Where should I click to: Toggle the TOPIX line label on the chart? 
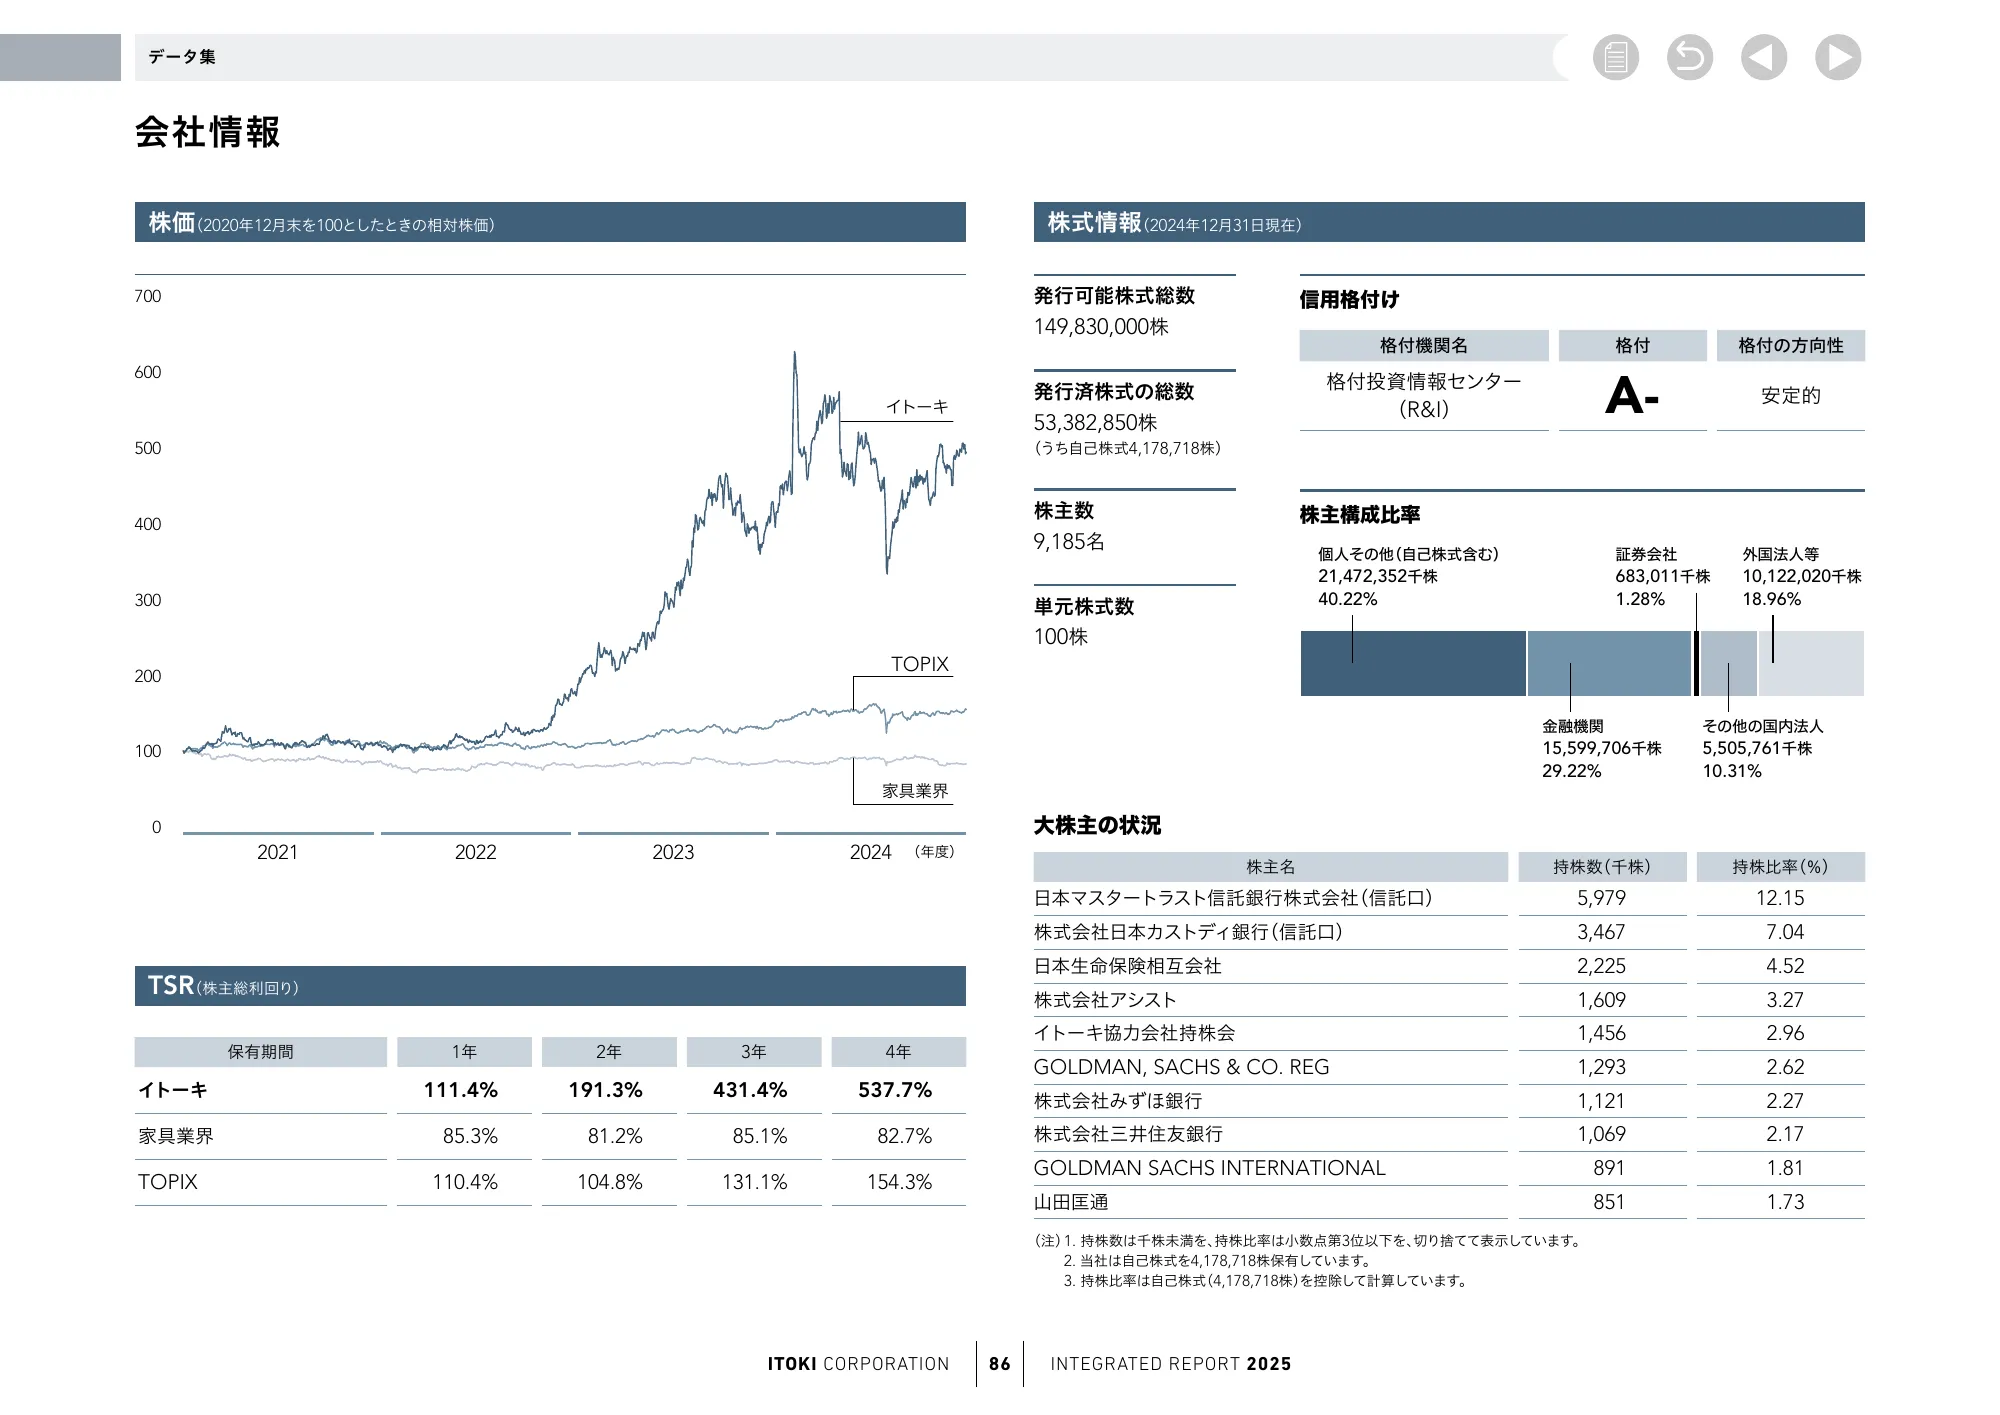pos(919,664)
